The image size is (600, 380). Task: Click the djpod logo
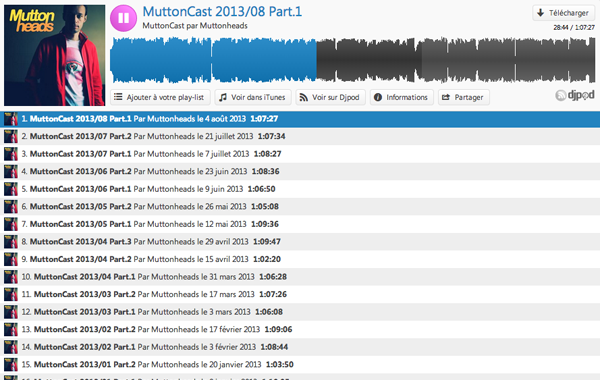(575, 95)
